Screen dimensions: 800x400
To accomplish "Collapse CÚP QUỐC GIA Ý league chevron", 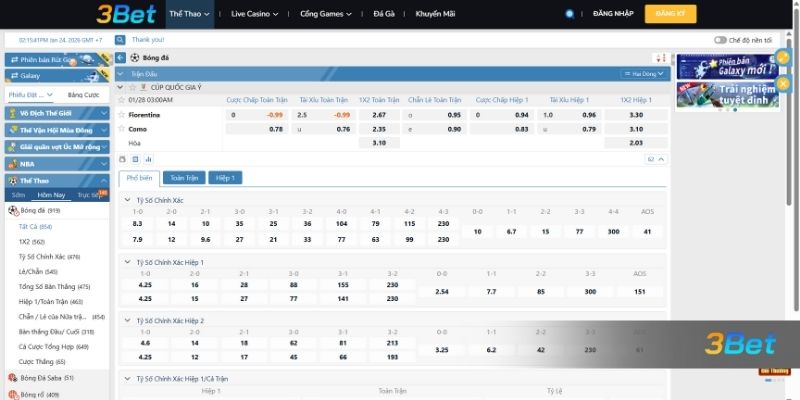I will pyautogui.click(x=120, y=87).
